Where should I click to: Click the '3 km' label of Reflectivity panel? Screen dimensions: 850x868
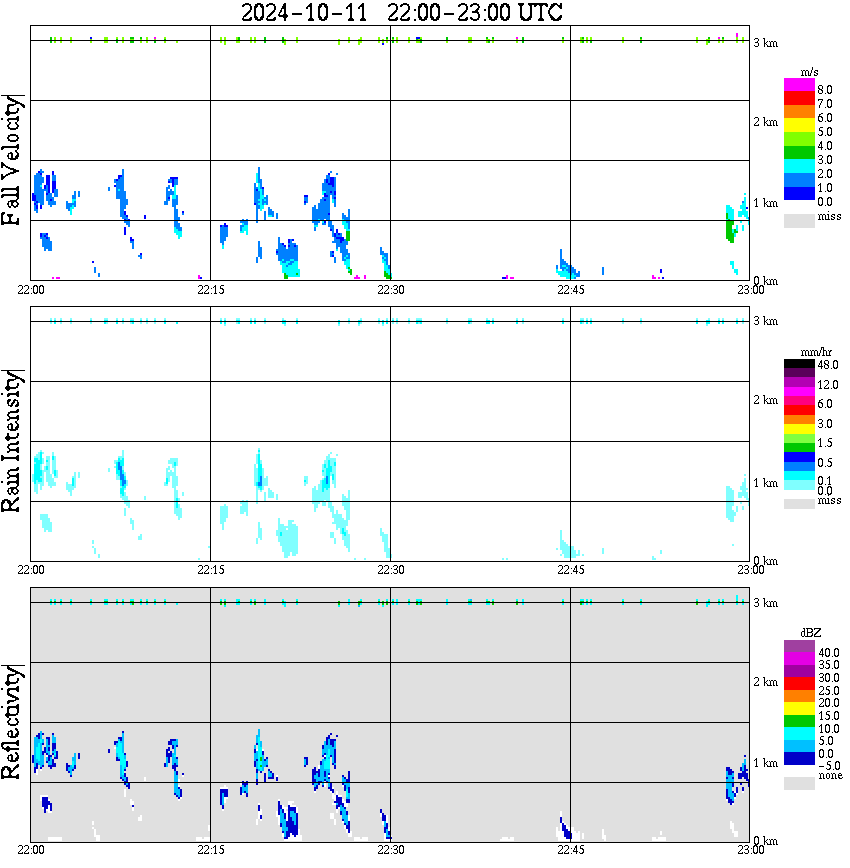(x=766, y=603)
